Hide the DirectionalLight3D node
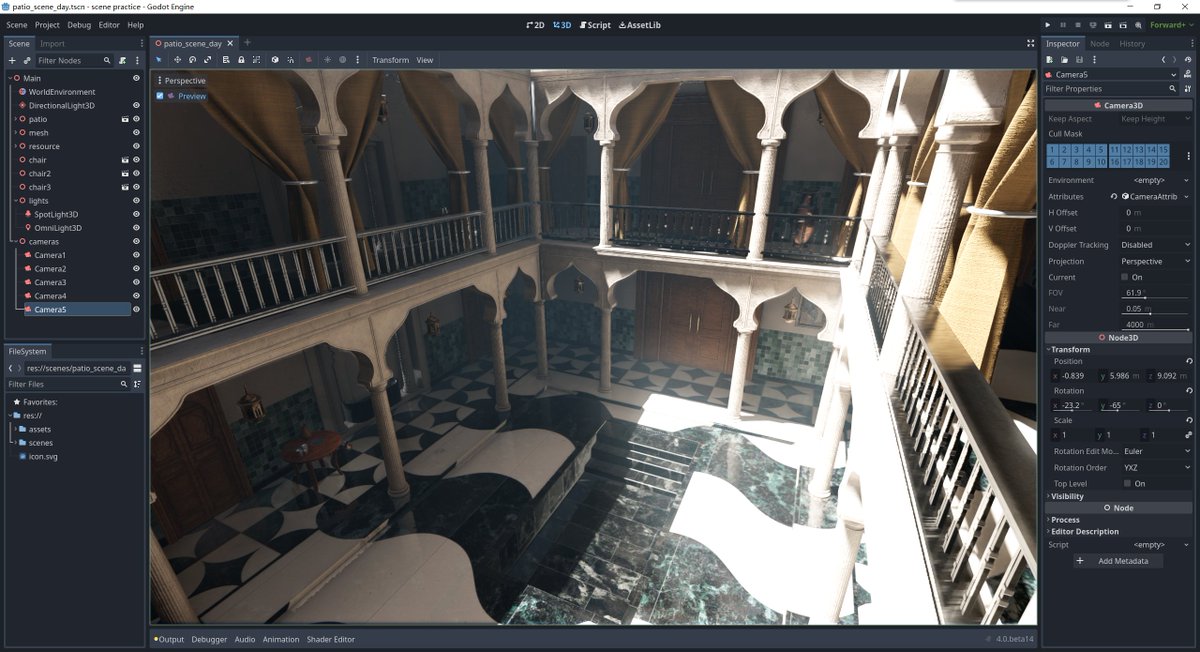 coord(136,105)
